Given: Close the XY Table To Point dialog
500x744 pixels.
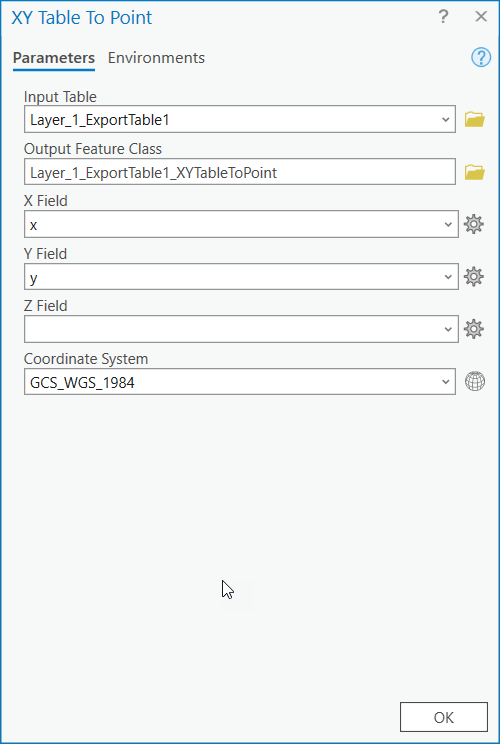Looking at the screenshot, I should (x=481, y=17).
